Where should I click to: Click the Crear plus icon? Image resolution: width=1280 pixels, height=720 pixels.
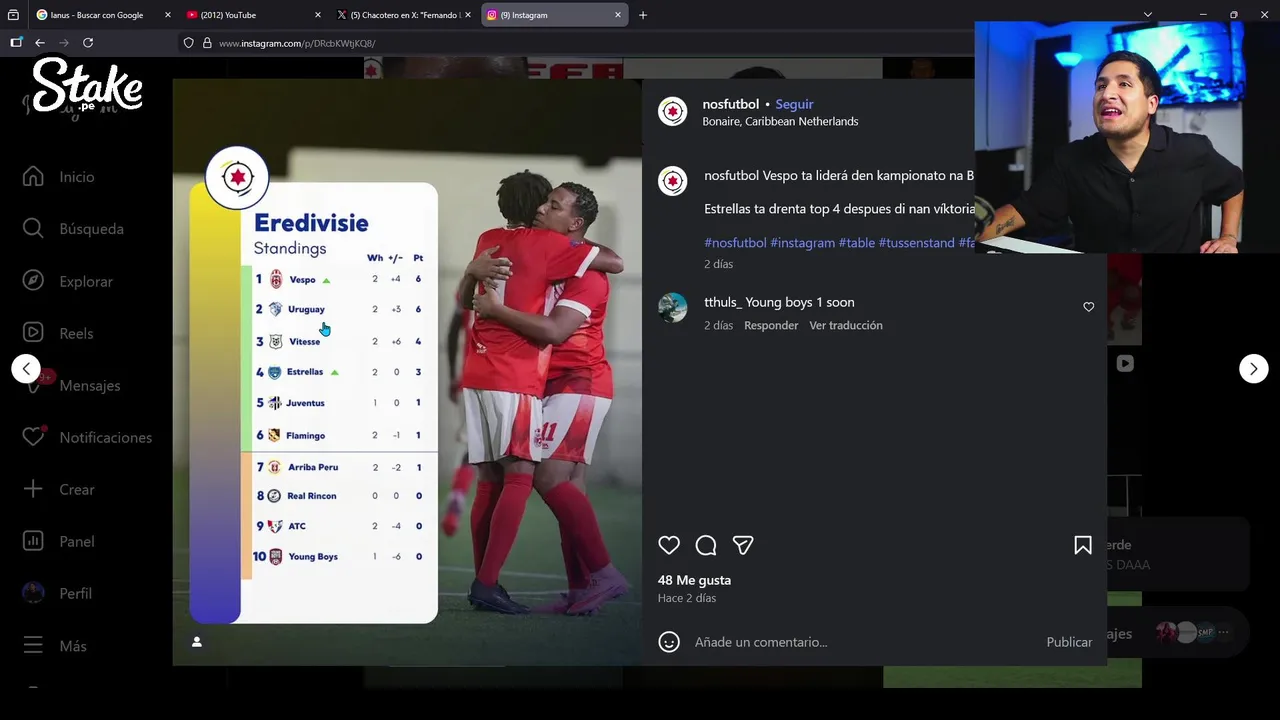pos(33,489)
